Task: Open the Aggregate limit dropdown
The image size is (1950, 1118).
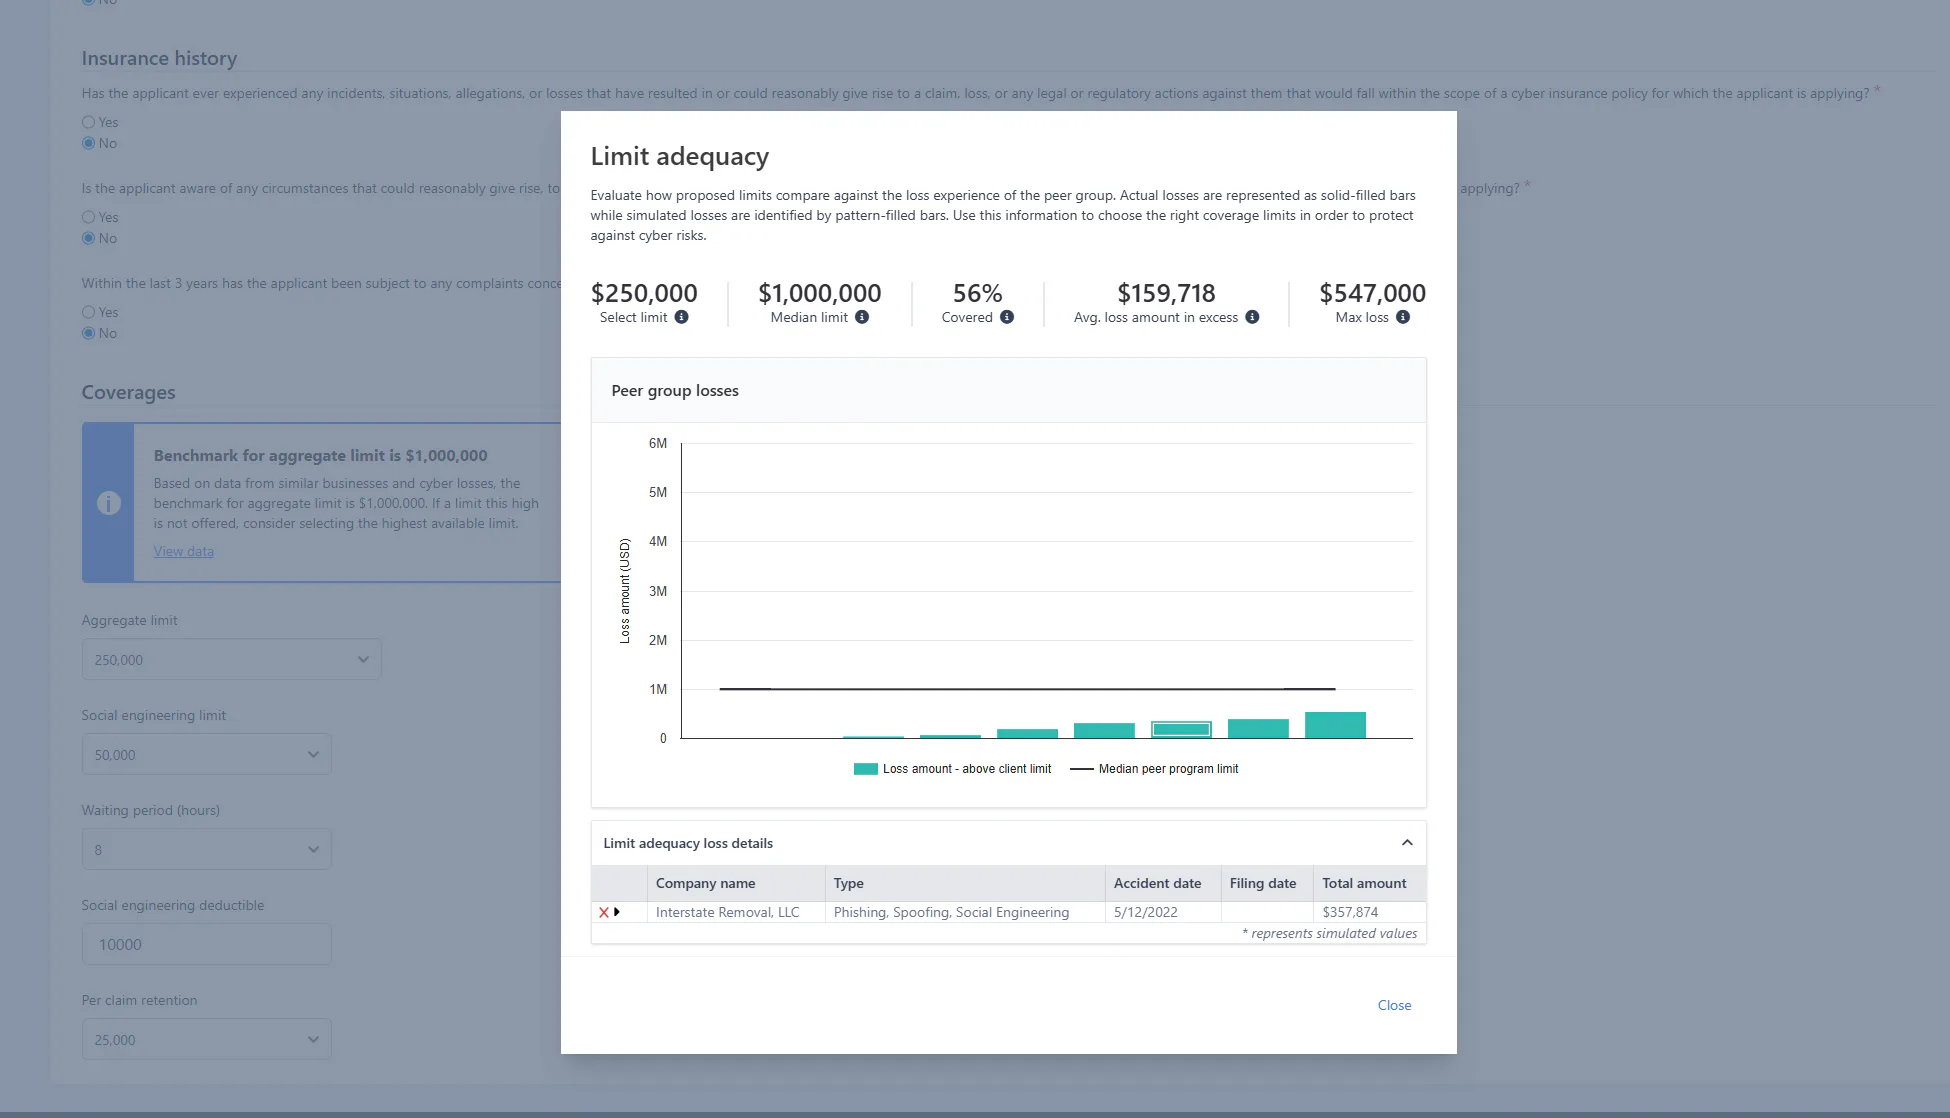Action: click(x=232, y=660)
